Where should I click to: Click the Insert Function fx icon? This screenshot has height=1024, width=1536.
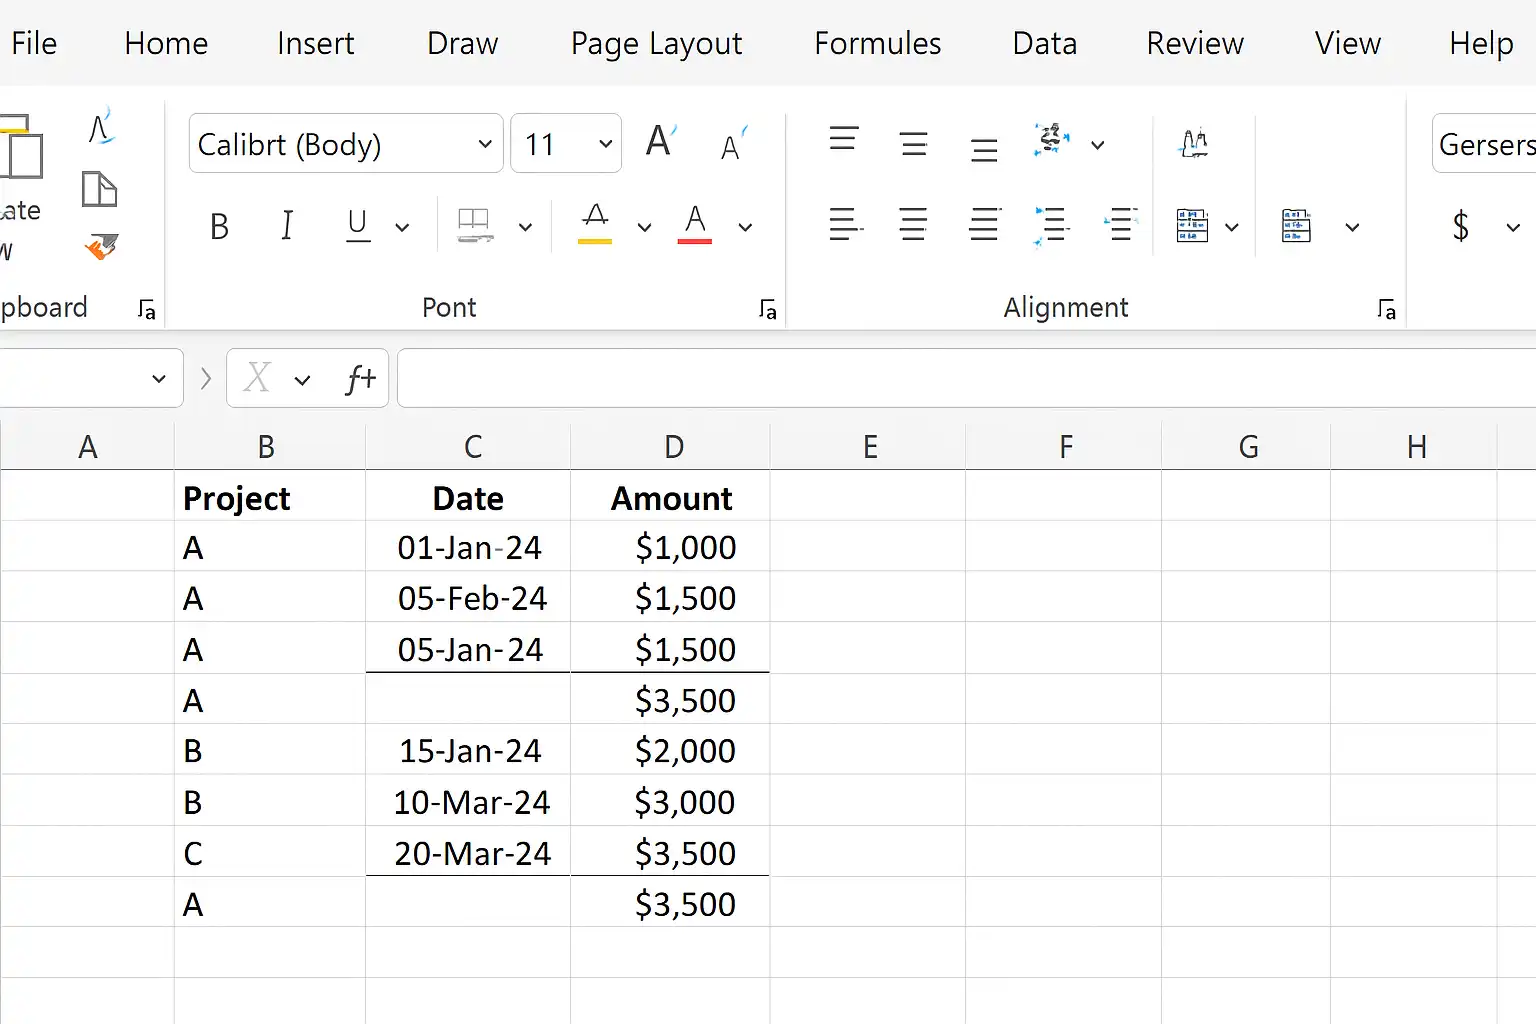(x=360, y=379)
